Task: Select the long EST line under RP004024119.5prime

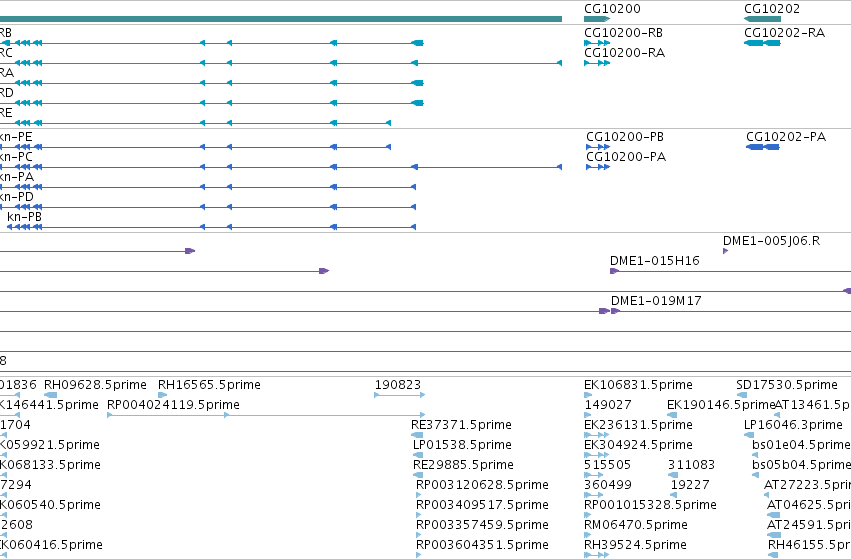Action: pyautogui.click(x=266, y=415)
